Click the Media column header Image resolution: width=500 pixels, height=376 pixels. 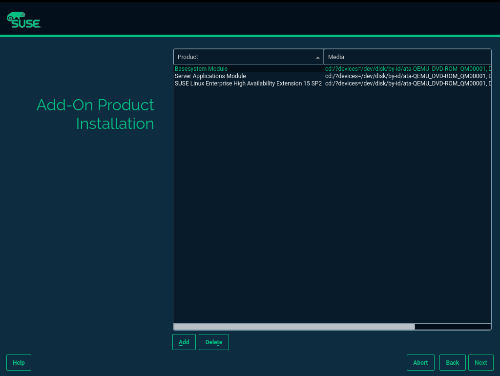tap(407, 57)
